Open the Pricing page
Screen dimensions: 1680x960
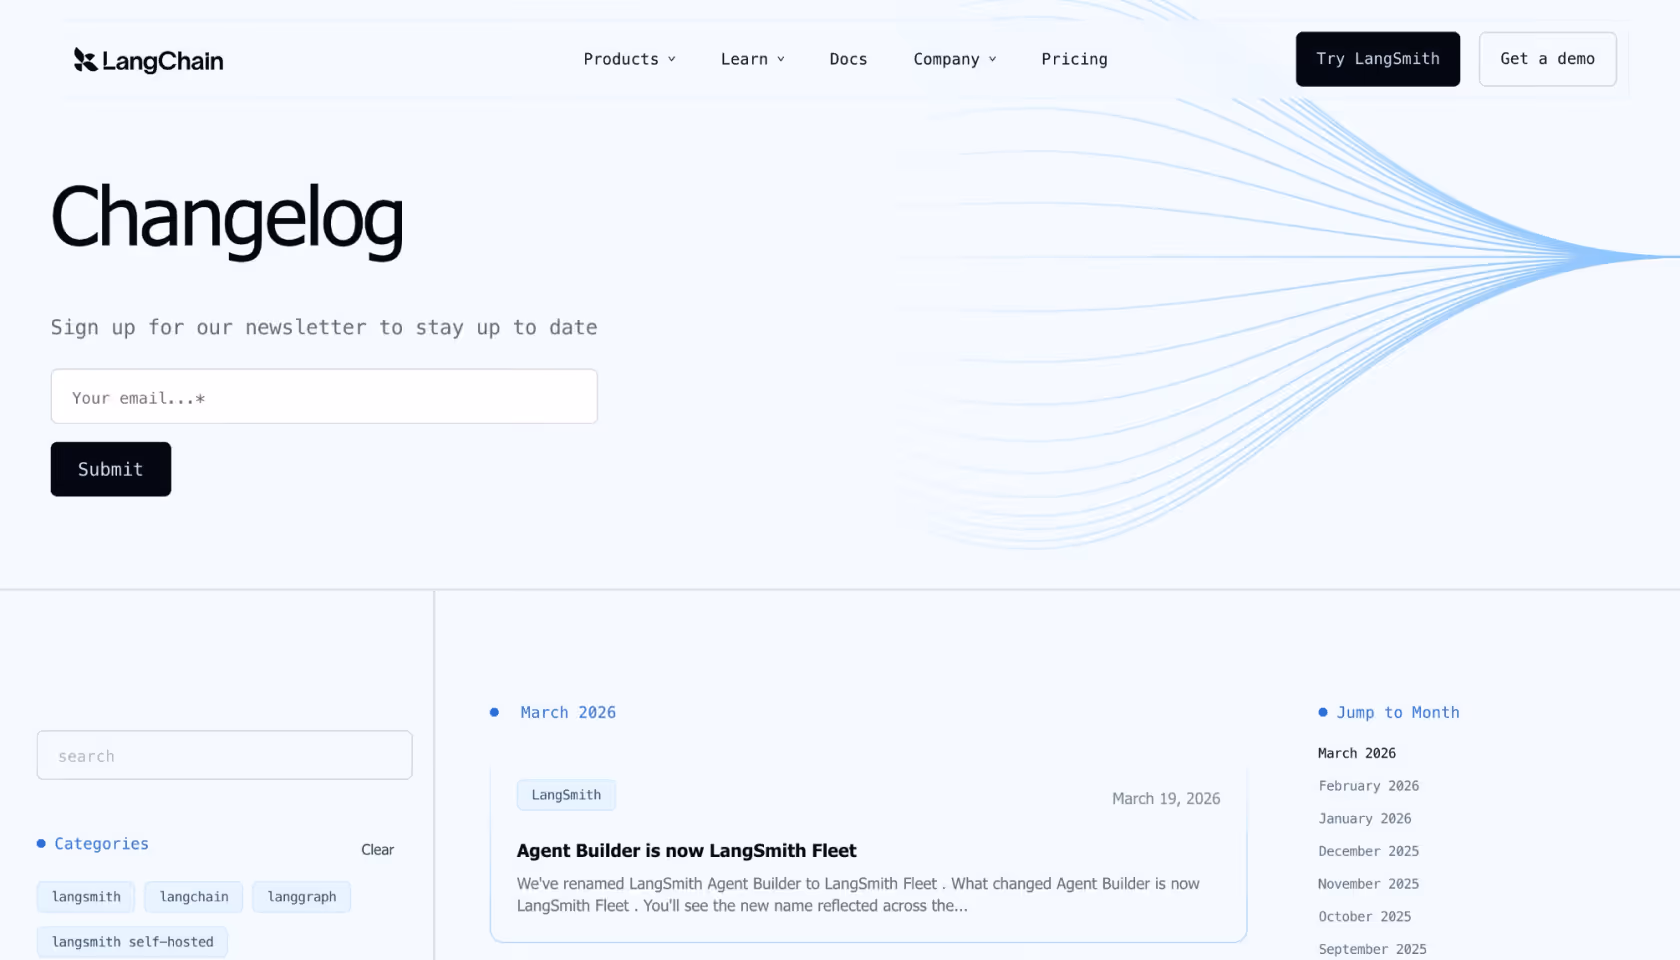point(1074,59)
